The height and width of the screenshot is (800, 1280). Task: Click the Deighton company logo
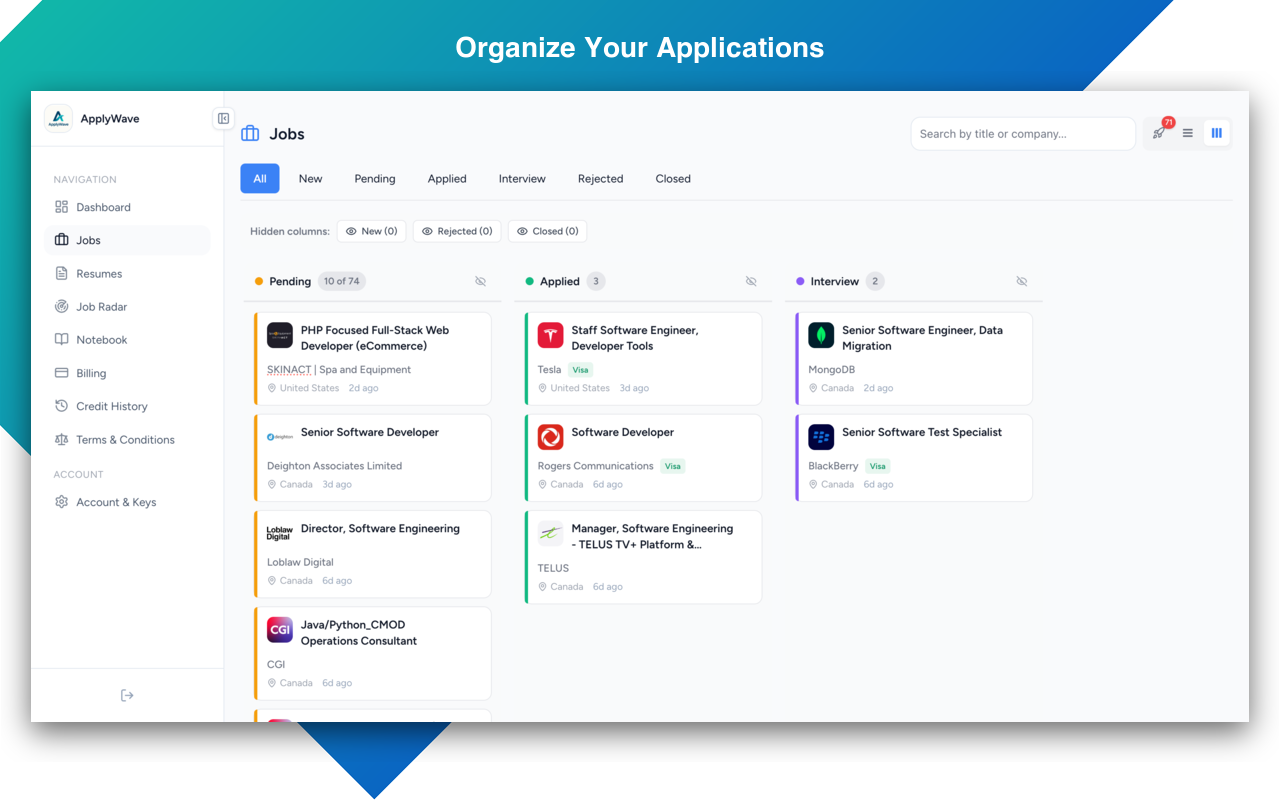click(x=280, y=437)
